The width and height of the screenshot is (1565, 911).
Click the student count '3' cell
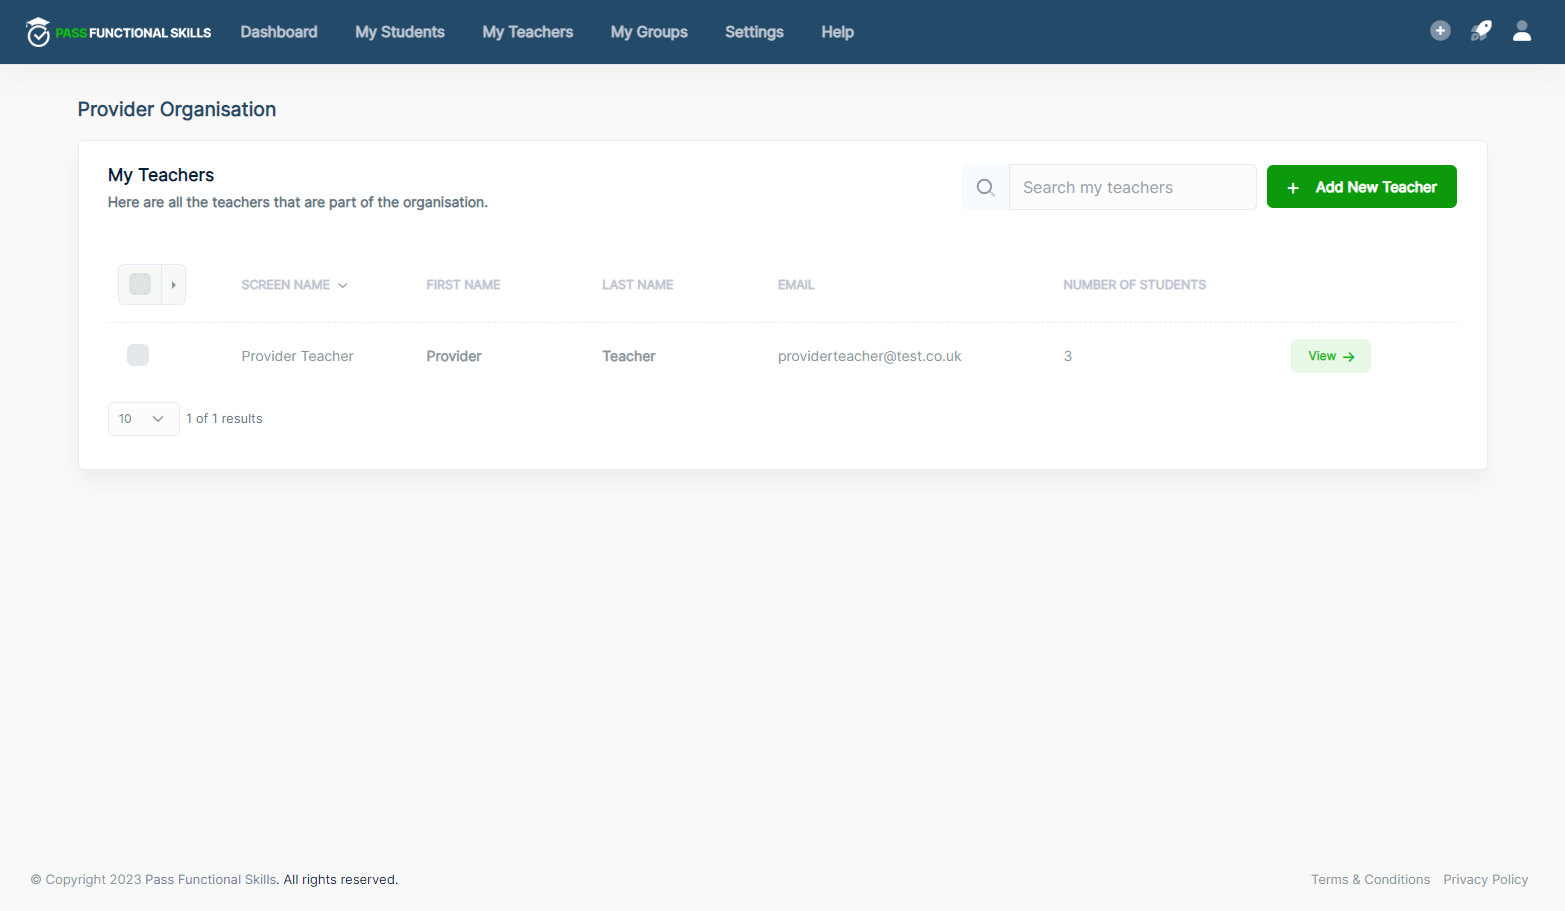(x=1068, y=356)
